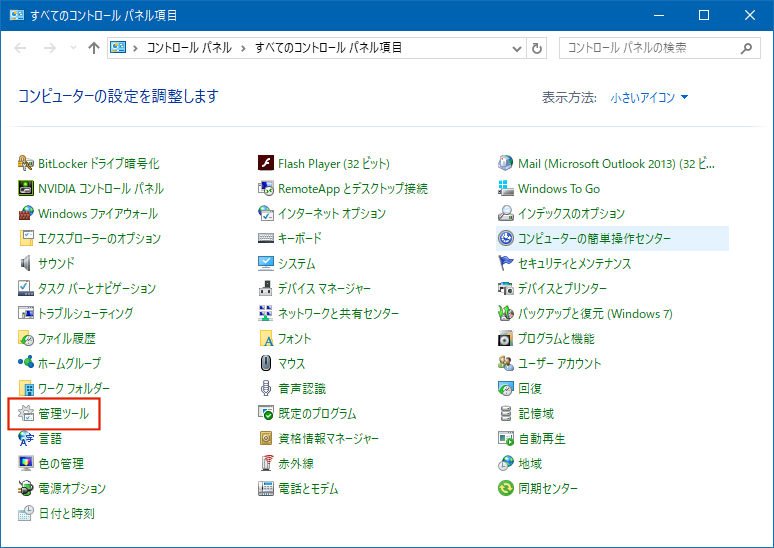This screenshot has width=774, height=548.
Task: Open the システム icon
Action: coord(266,263)
